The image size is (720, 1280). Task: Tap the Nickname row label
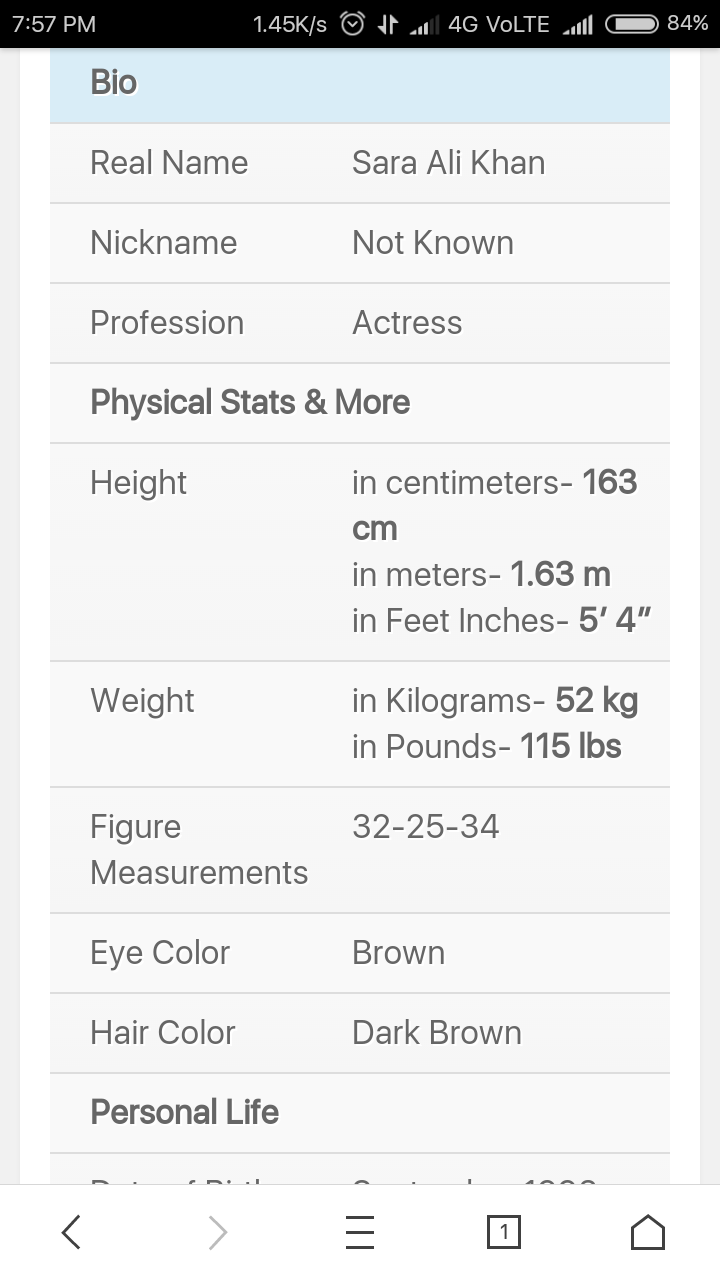163,243
